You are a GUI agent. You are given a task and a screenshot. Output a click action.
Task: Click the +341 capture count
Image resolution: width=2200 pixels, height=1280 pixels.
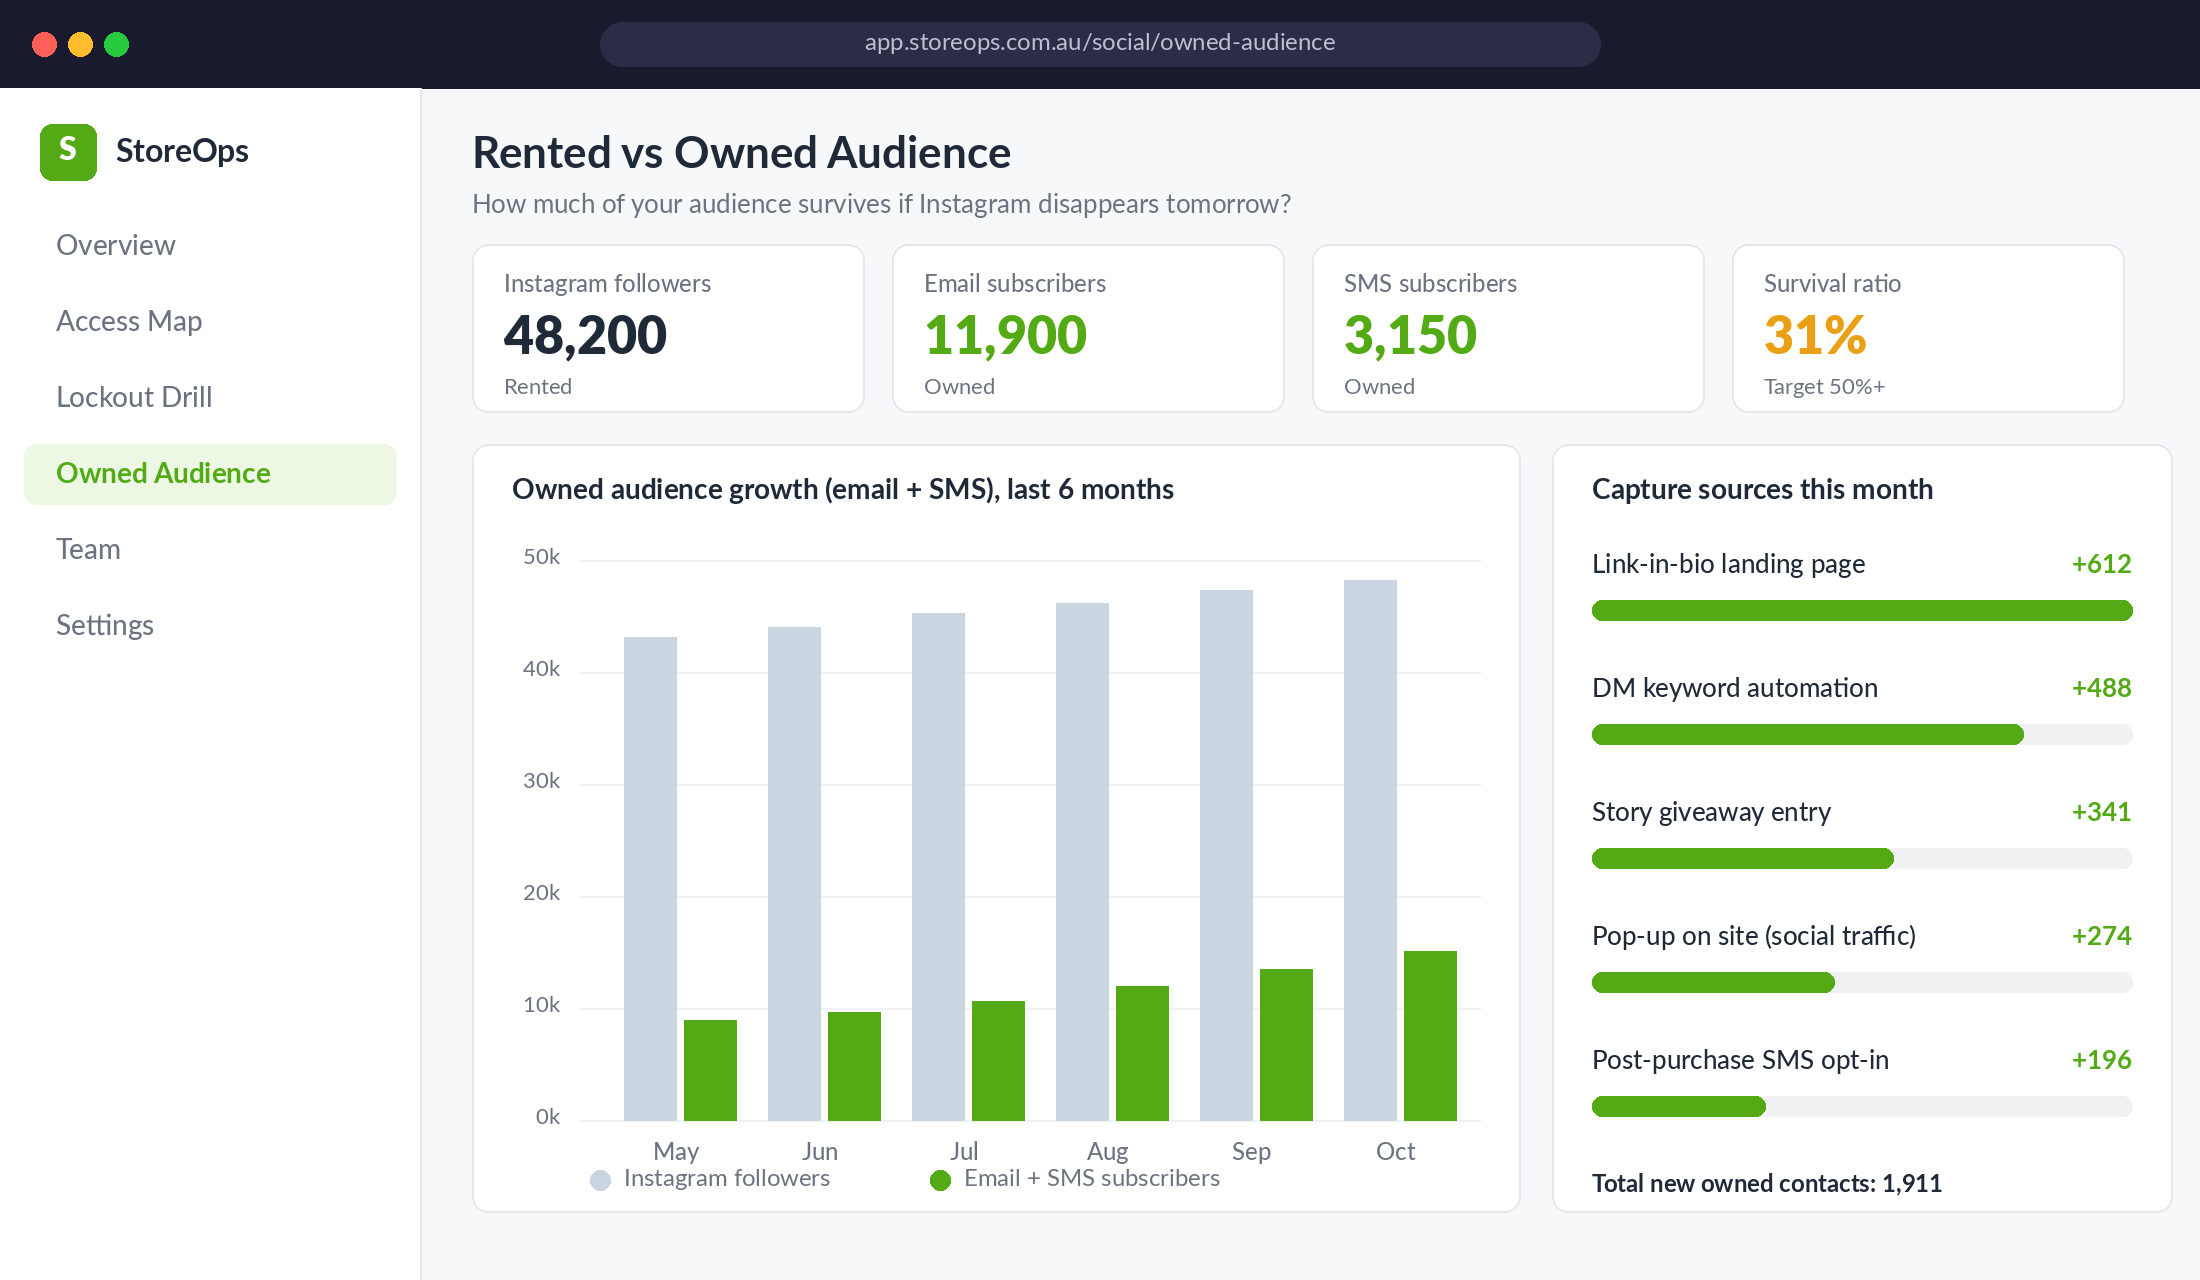point(2101,812)
